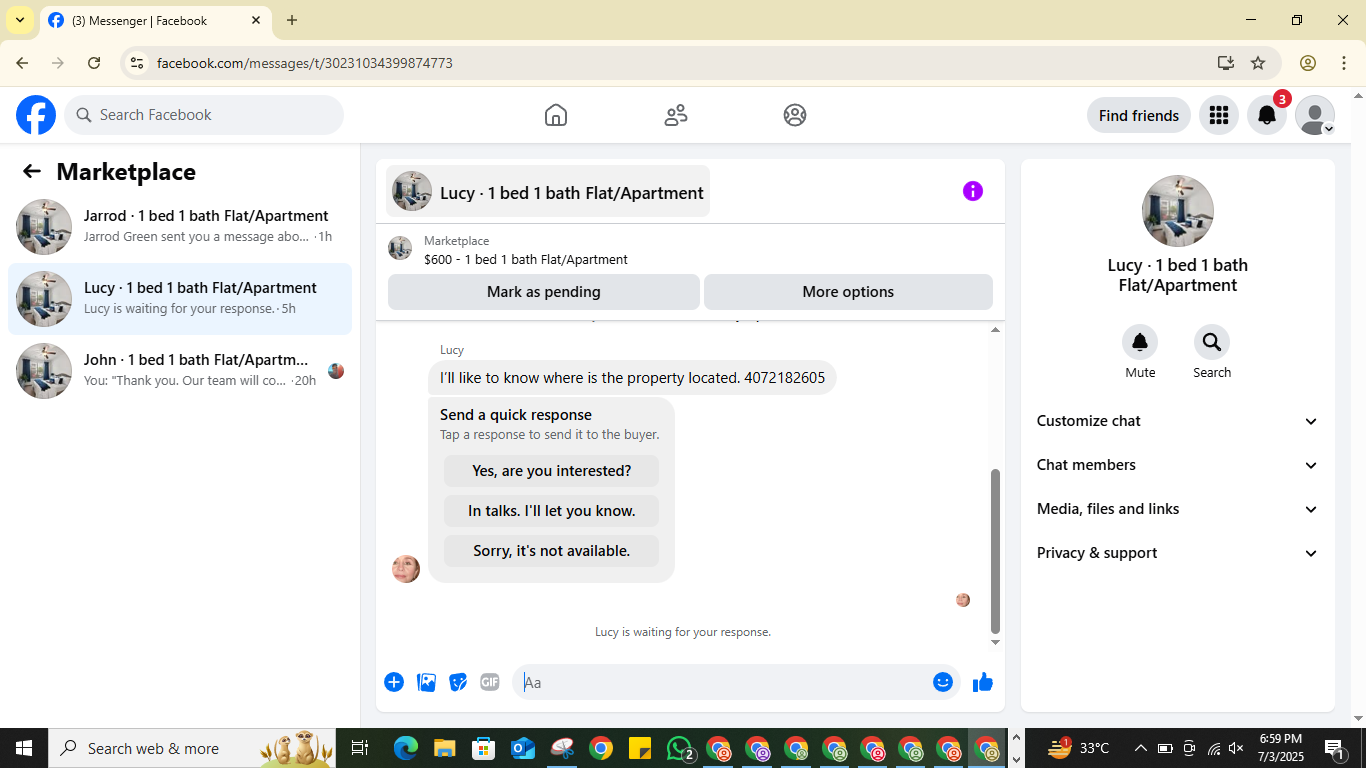The width and height of the screenshot is (1366, 768).
Task: Open the Facebook home icon
Action: click(556, 115)
